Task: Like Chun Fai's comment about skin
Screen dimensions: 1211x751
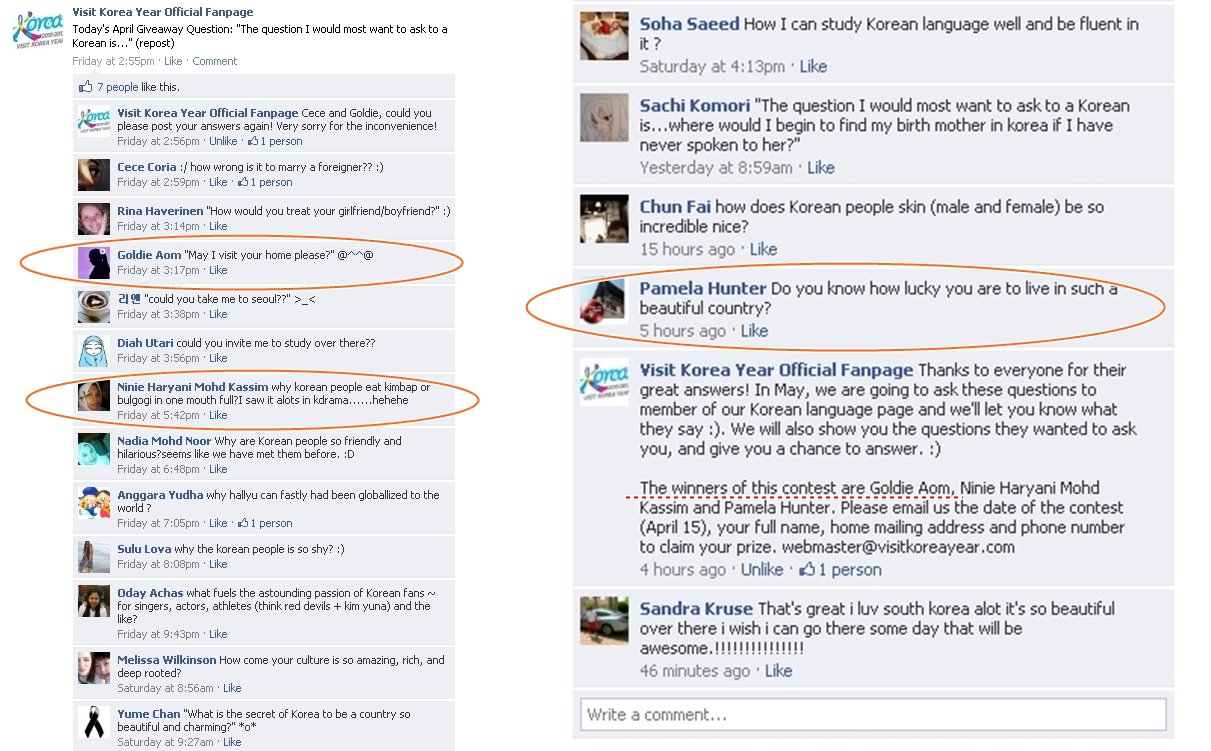Action: pyautogui.click(x=763, y=249)
